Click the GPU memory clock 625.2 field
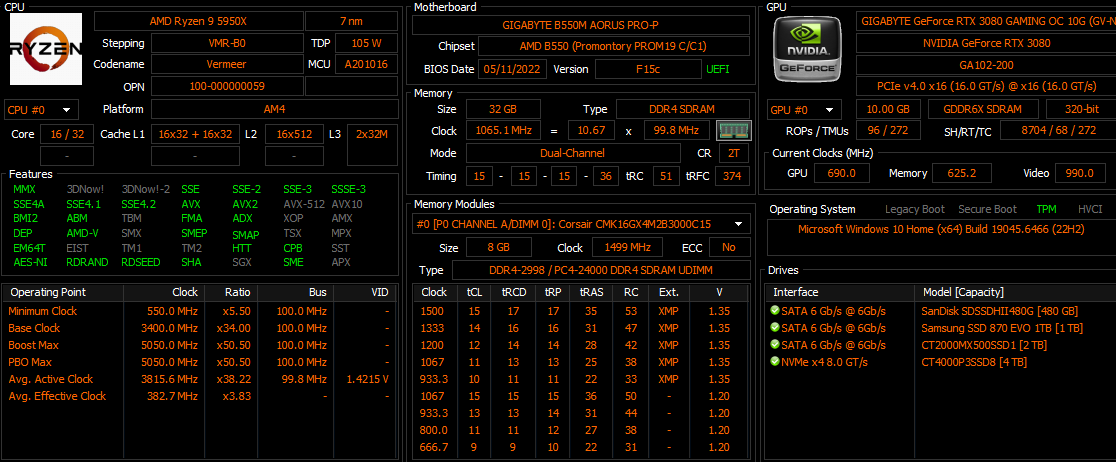Image resolution: width=1116 pixels, height=462 pixels. [962, 173]
